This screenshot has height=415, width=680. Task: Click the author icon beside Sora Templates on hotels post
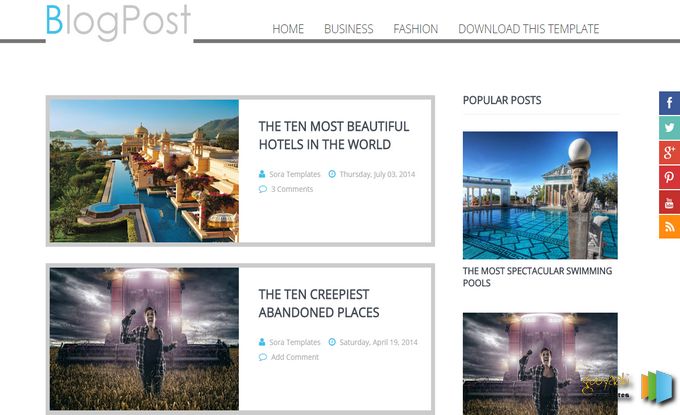tap(262, 174)
